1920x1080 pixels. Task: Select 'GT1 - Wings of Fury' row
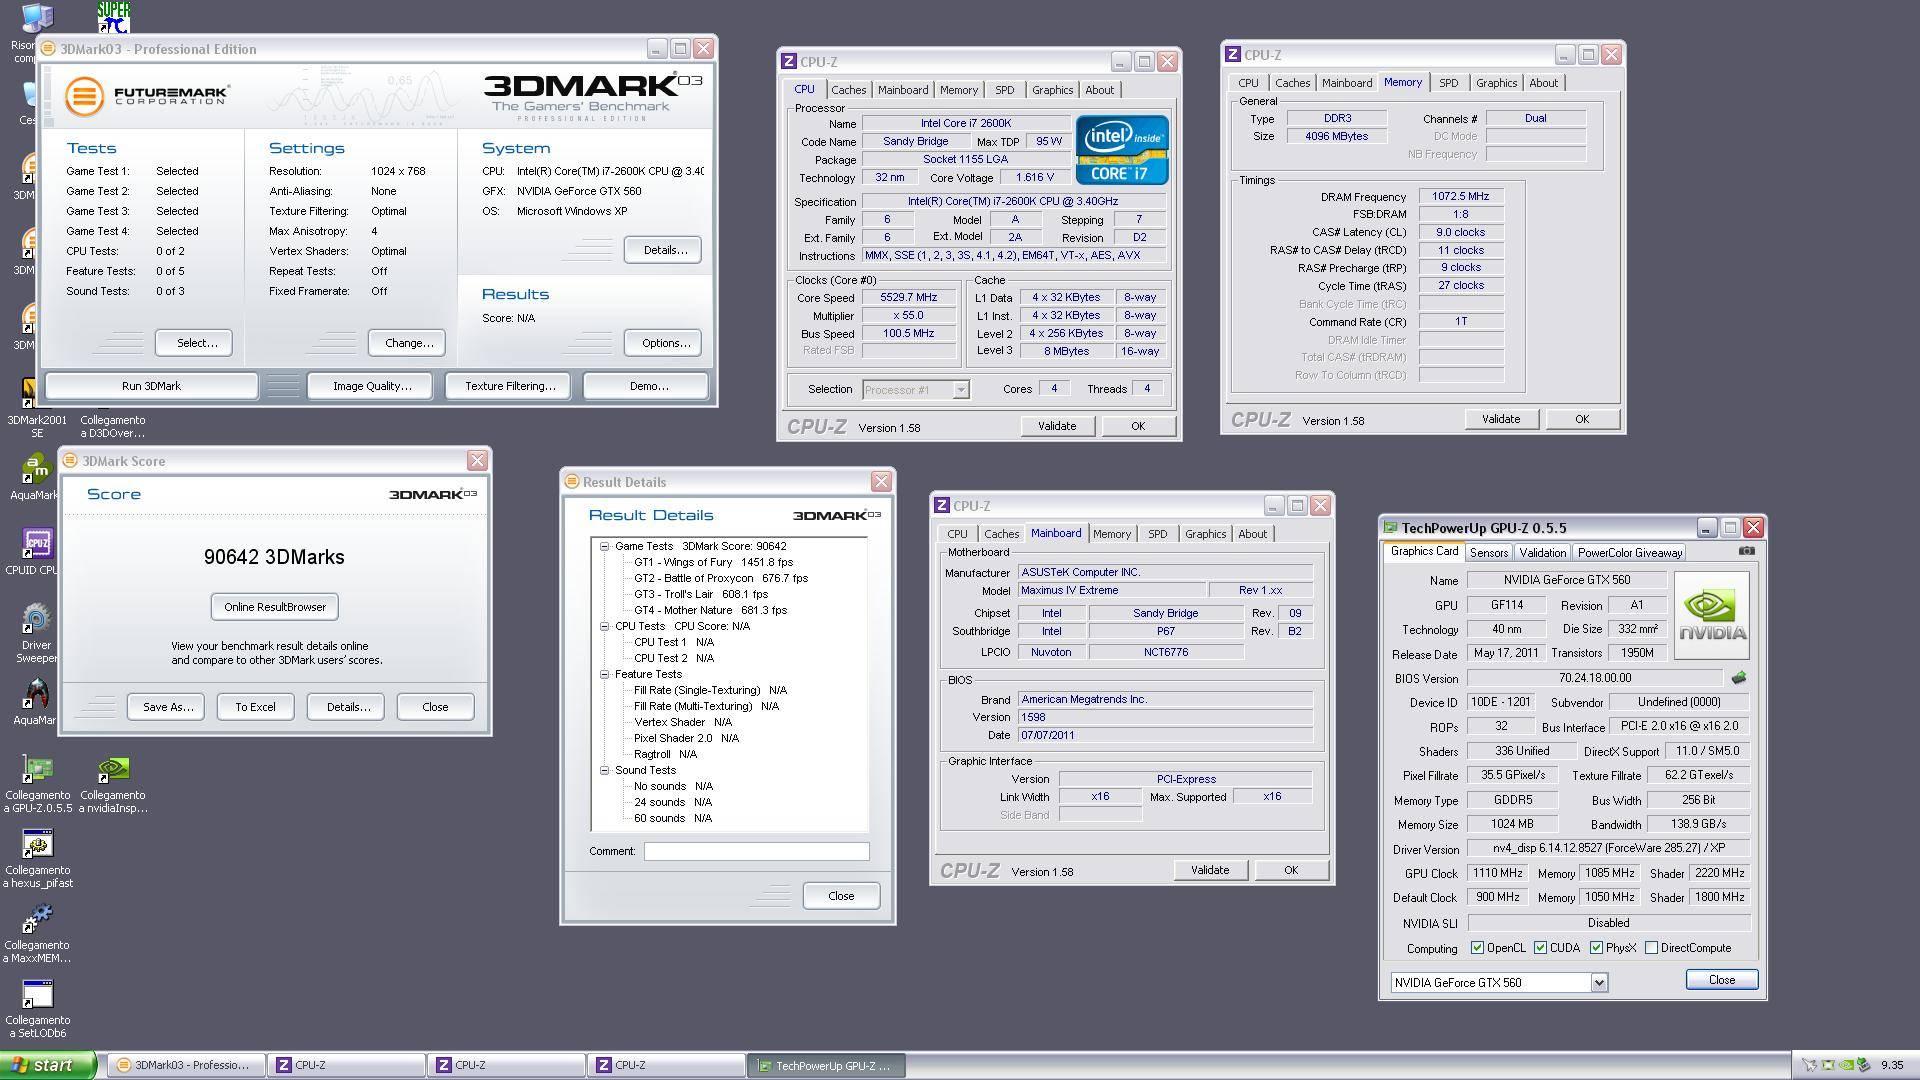tap(713, 562)
